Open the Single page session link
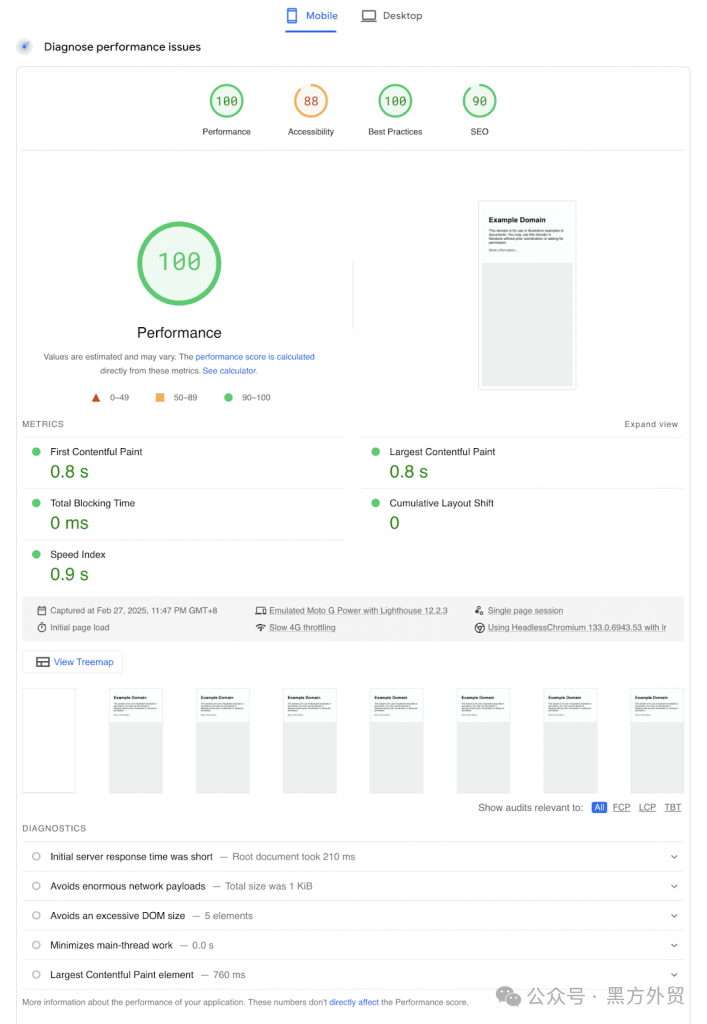707x1024 pixels. point(526,611)
